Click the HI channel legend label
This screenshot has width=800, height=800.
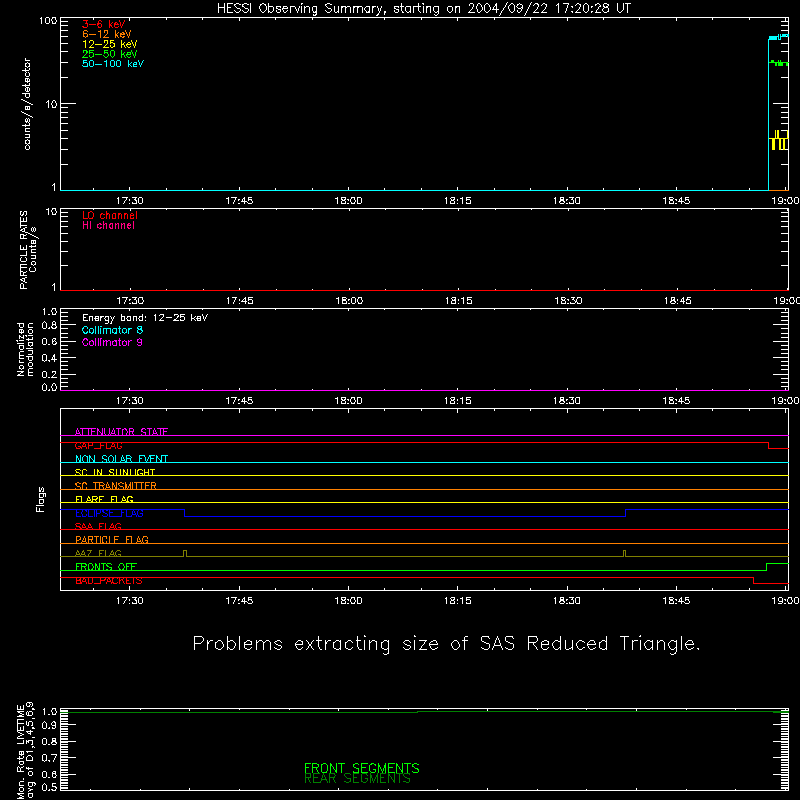tap(108, 226)
